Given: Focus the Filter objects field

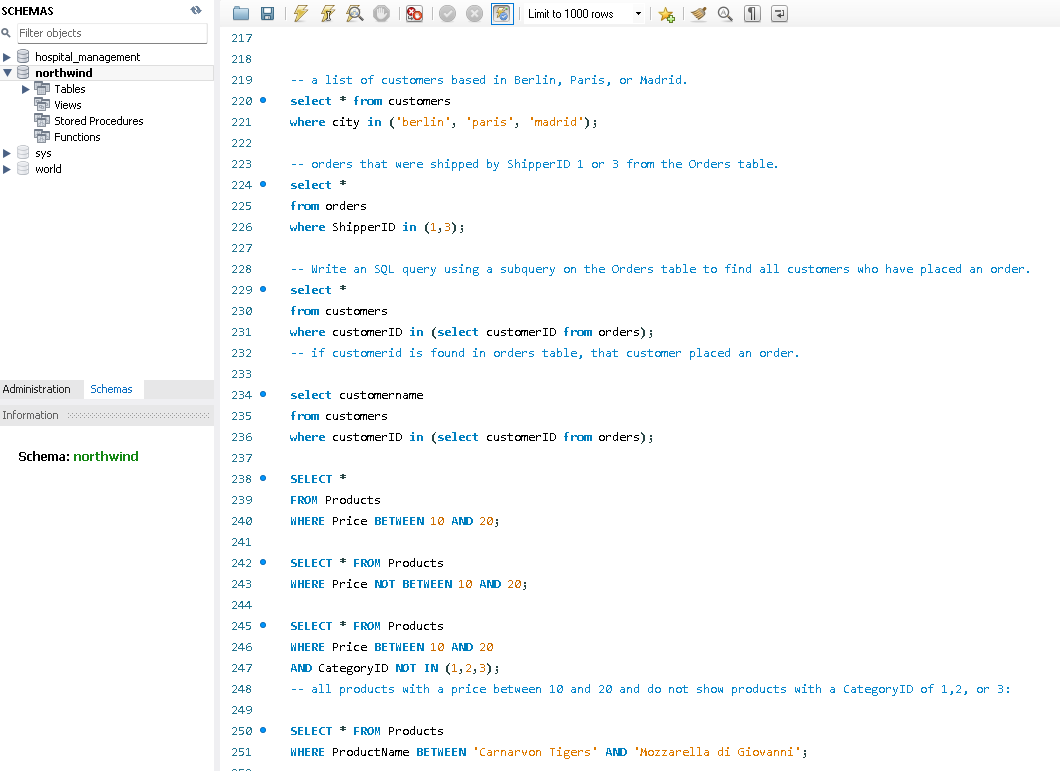Looking at the screenshot, I should click(x=112, y=33).
